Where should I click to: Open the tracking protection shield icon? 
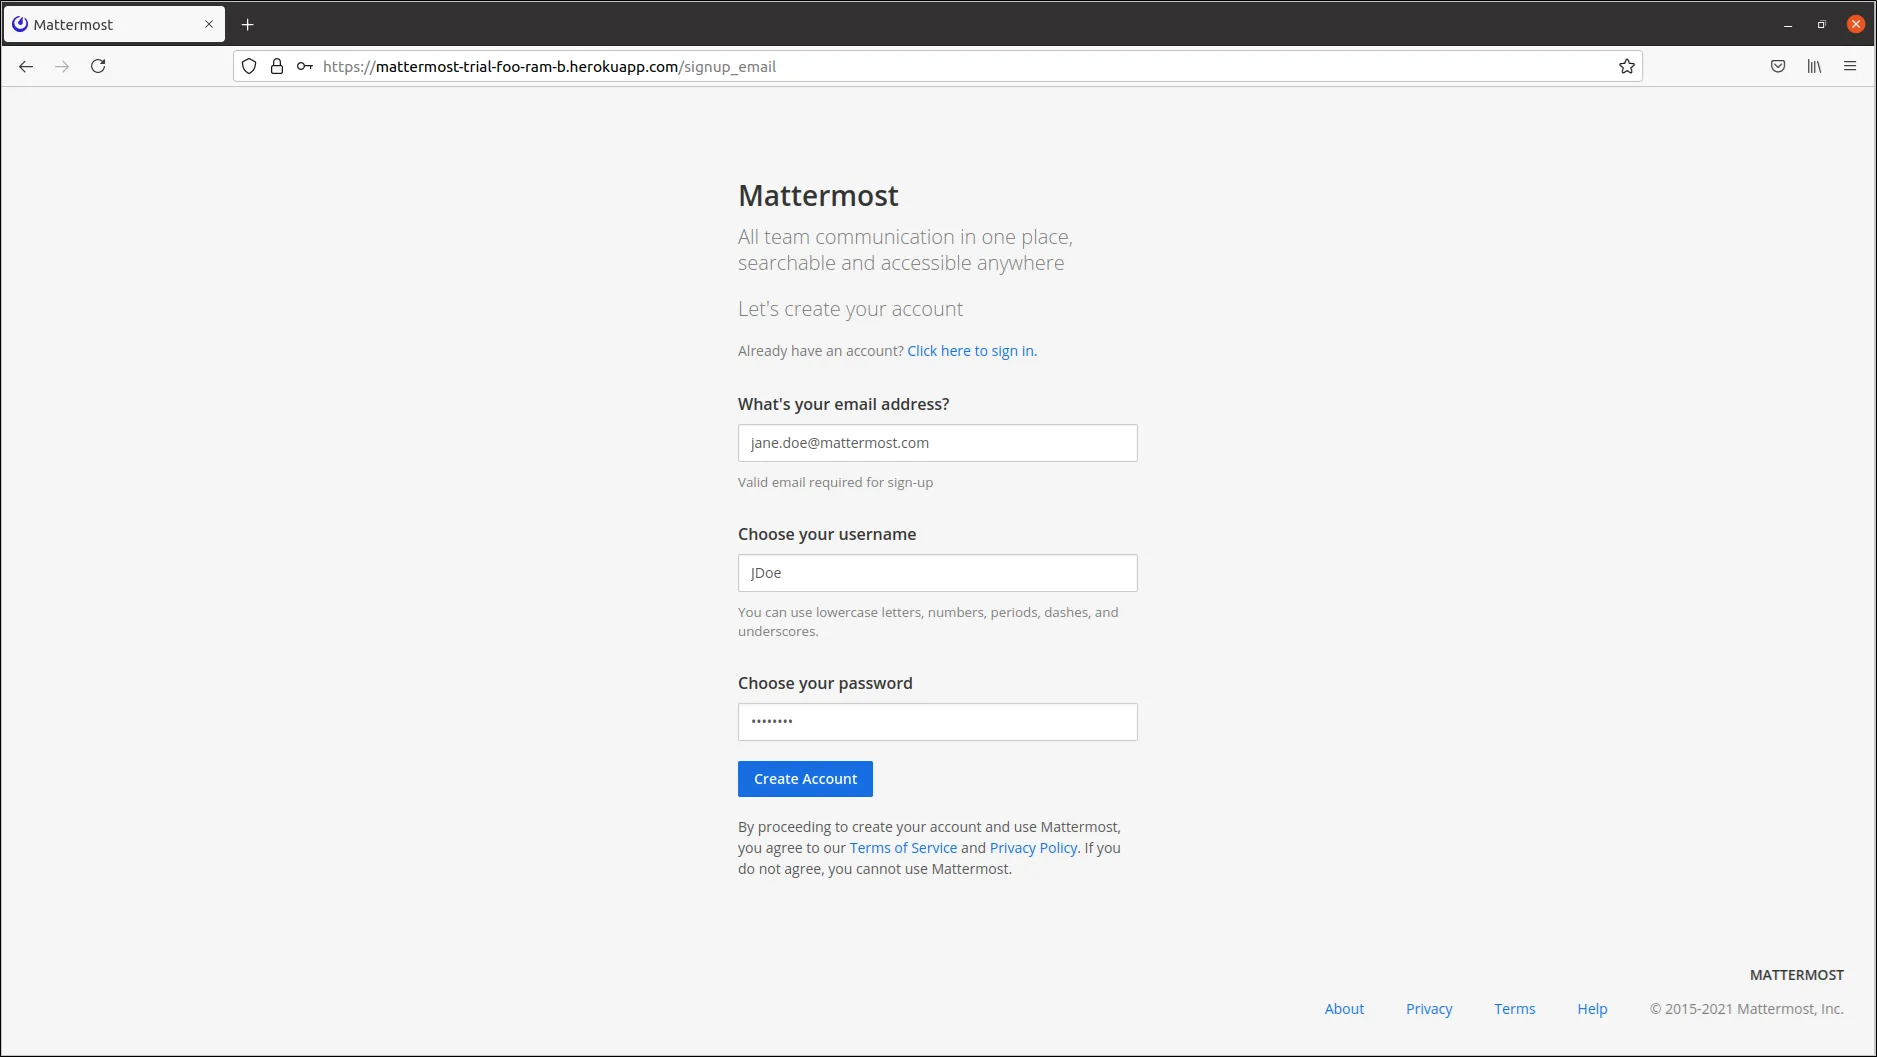click(x=249, y=66)
